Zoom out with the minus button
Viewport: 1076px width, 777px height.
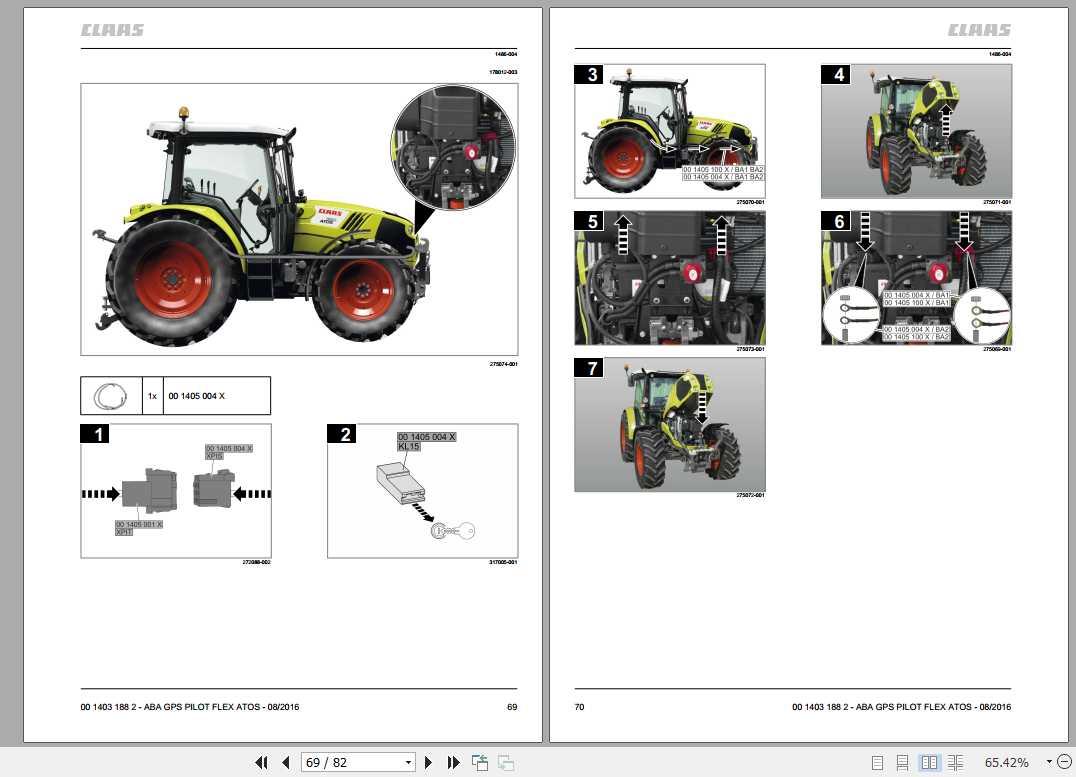tap(1065, 761)
